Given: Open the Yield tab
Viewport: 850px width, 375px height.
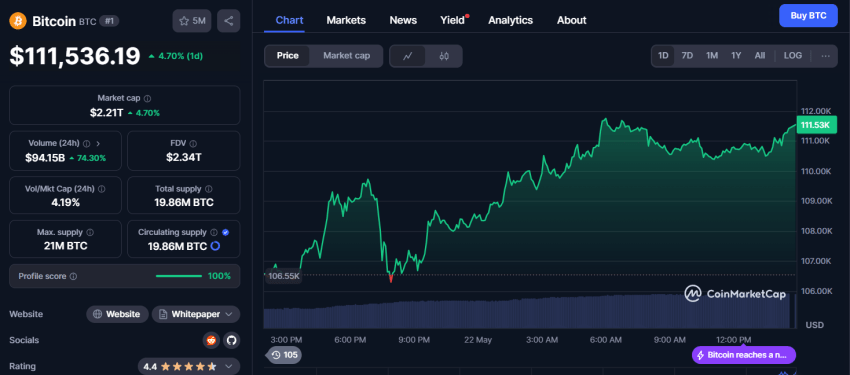Looking at the screenshot, I should click(x=453, y=20).
